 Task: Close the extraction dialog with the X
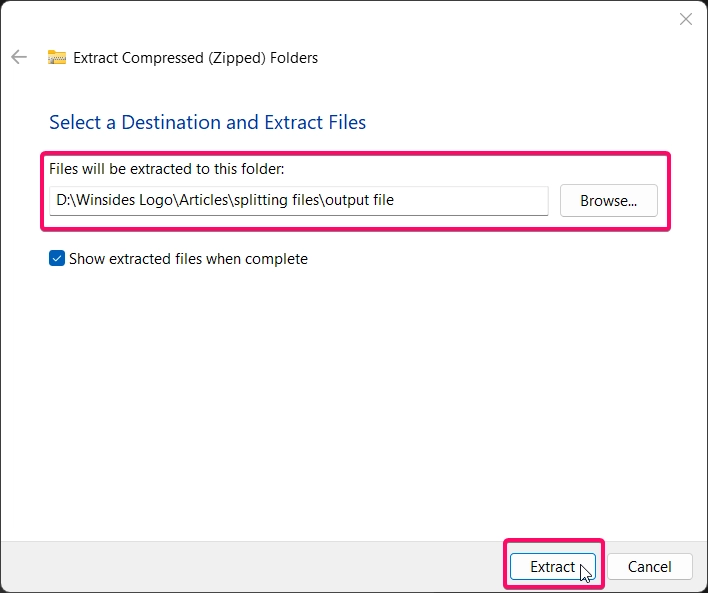click(685, 19)
